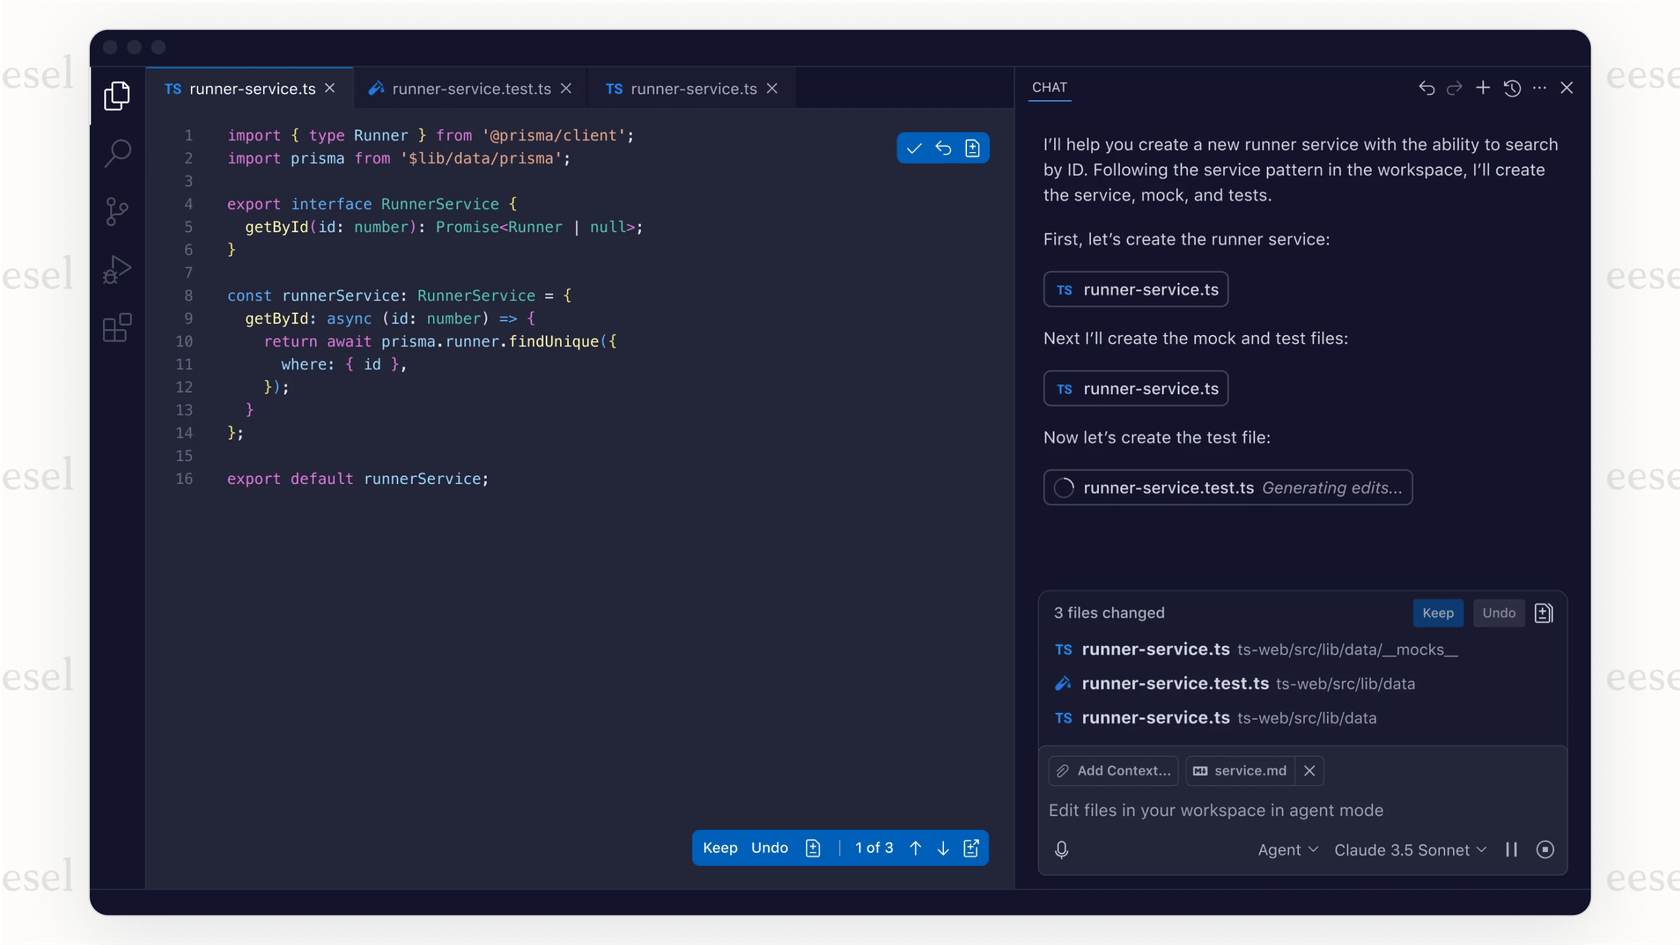Open chat history via the clock icon
This screenshot has width=1680, height=945.
pos(1511,88)
